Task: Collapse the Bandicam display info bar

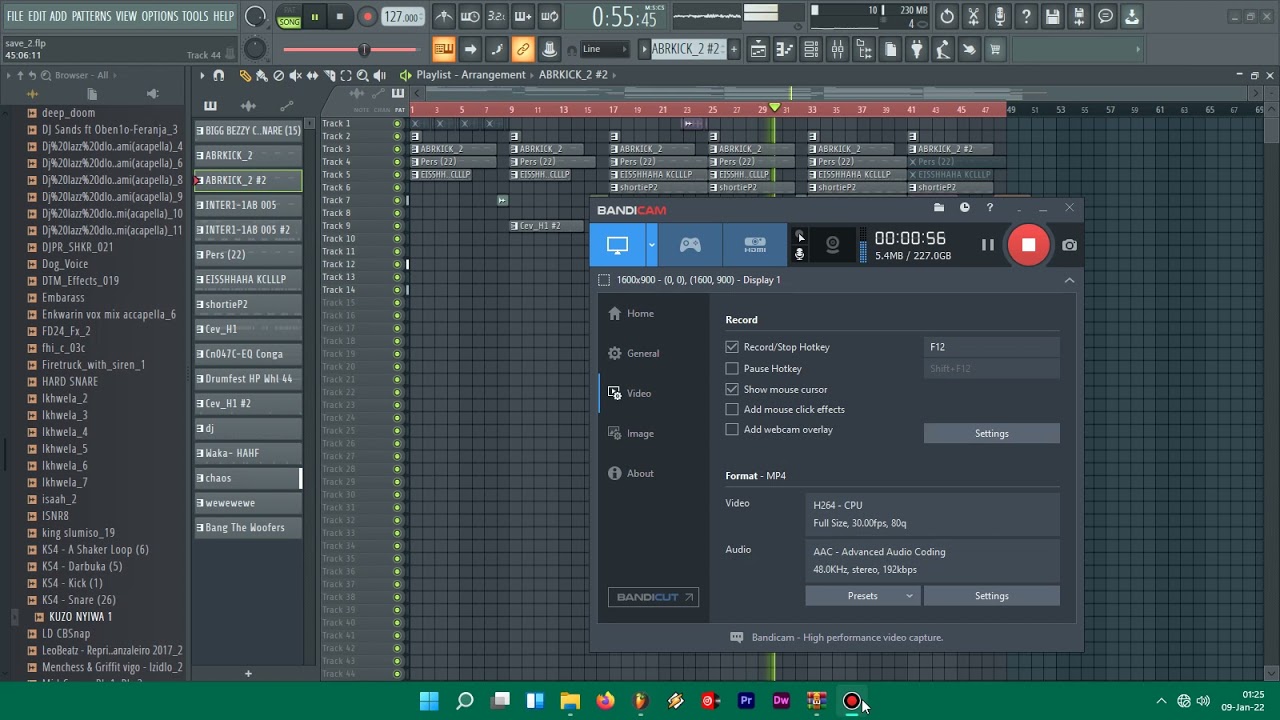Action: point(1069,280)
